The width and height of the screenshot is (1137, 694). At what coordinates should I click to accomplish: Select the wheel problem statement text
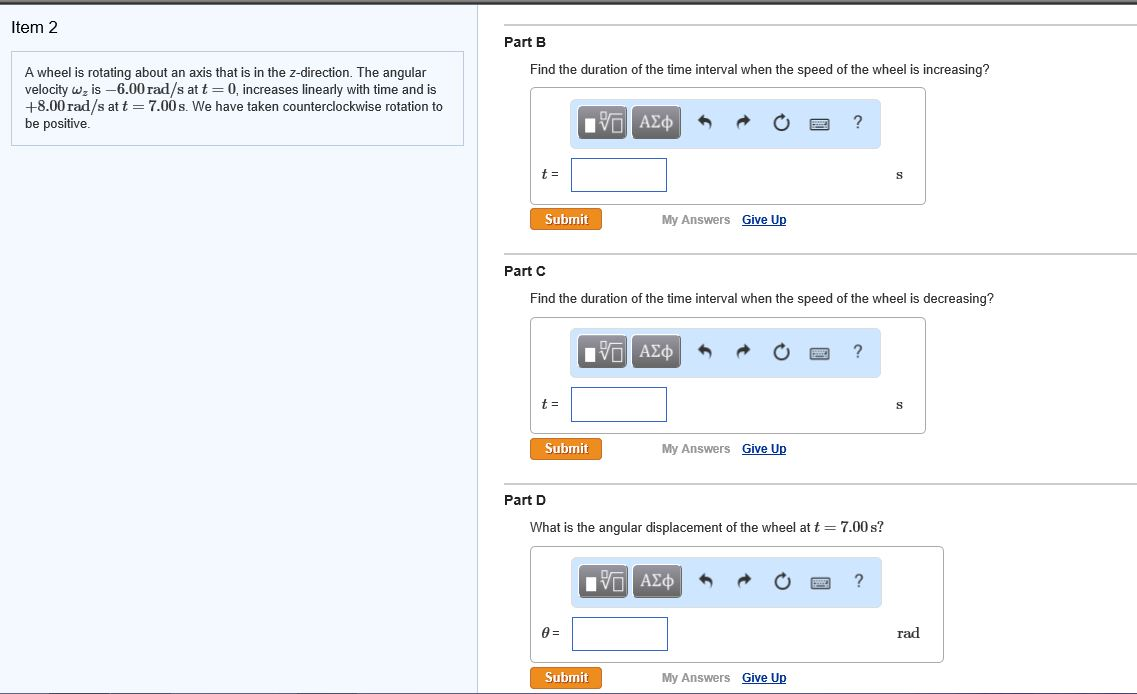pos(233,98)
